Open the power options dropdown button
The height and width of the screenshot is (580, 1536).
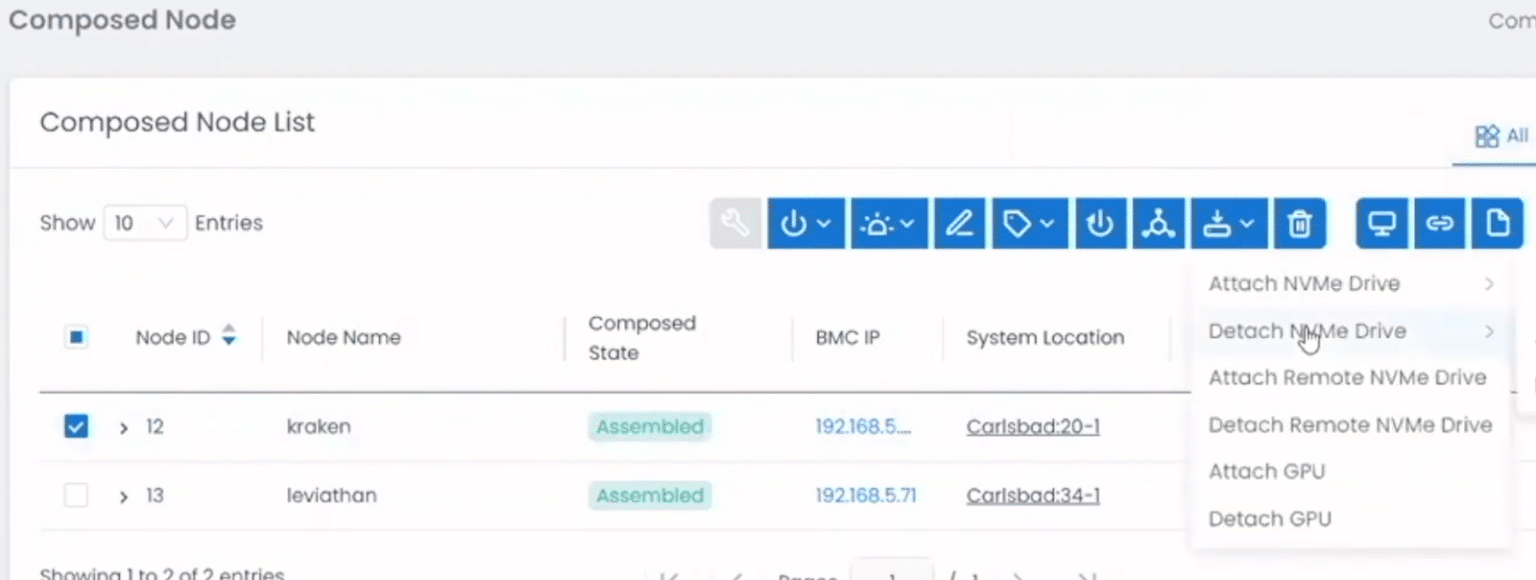click(x=805, y=223)
